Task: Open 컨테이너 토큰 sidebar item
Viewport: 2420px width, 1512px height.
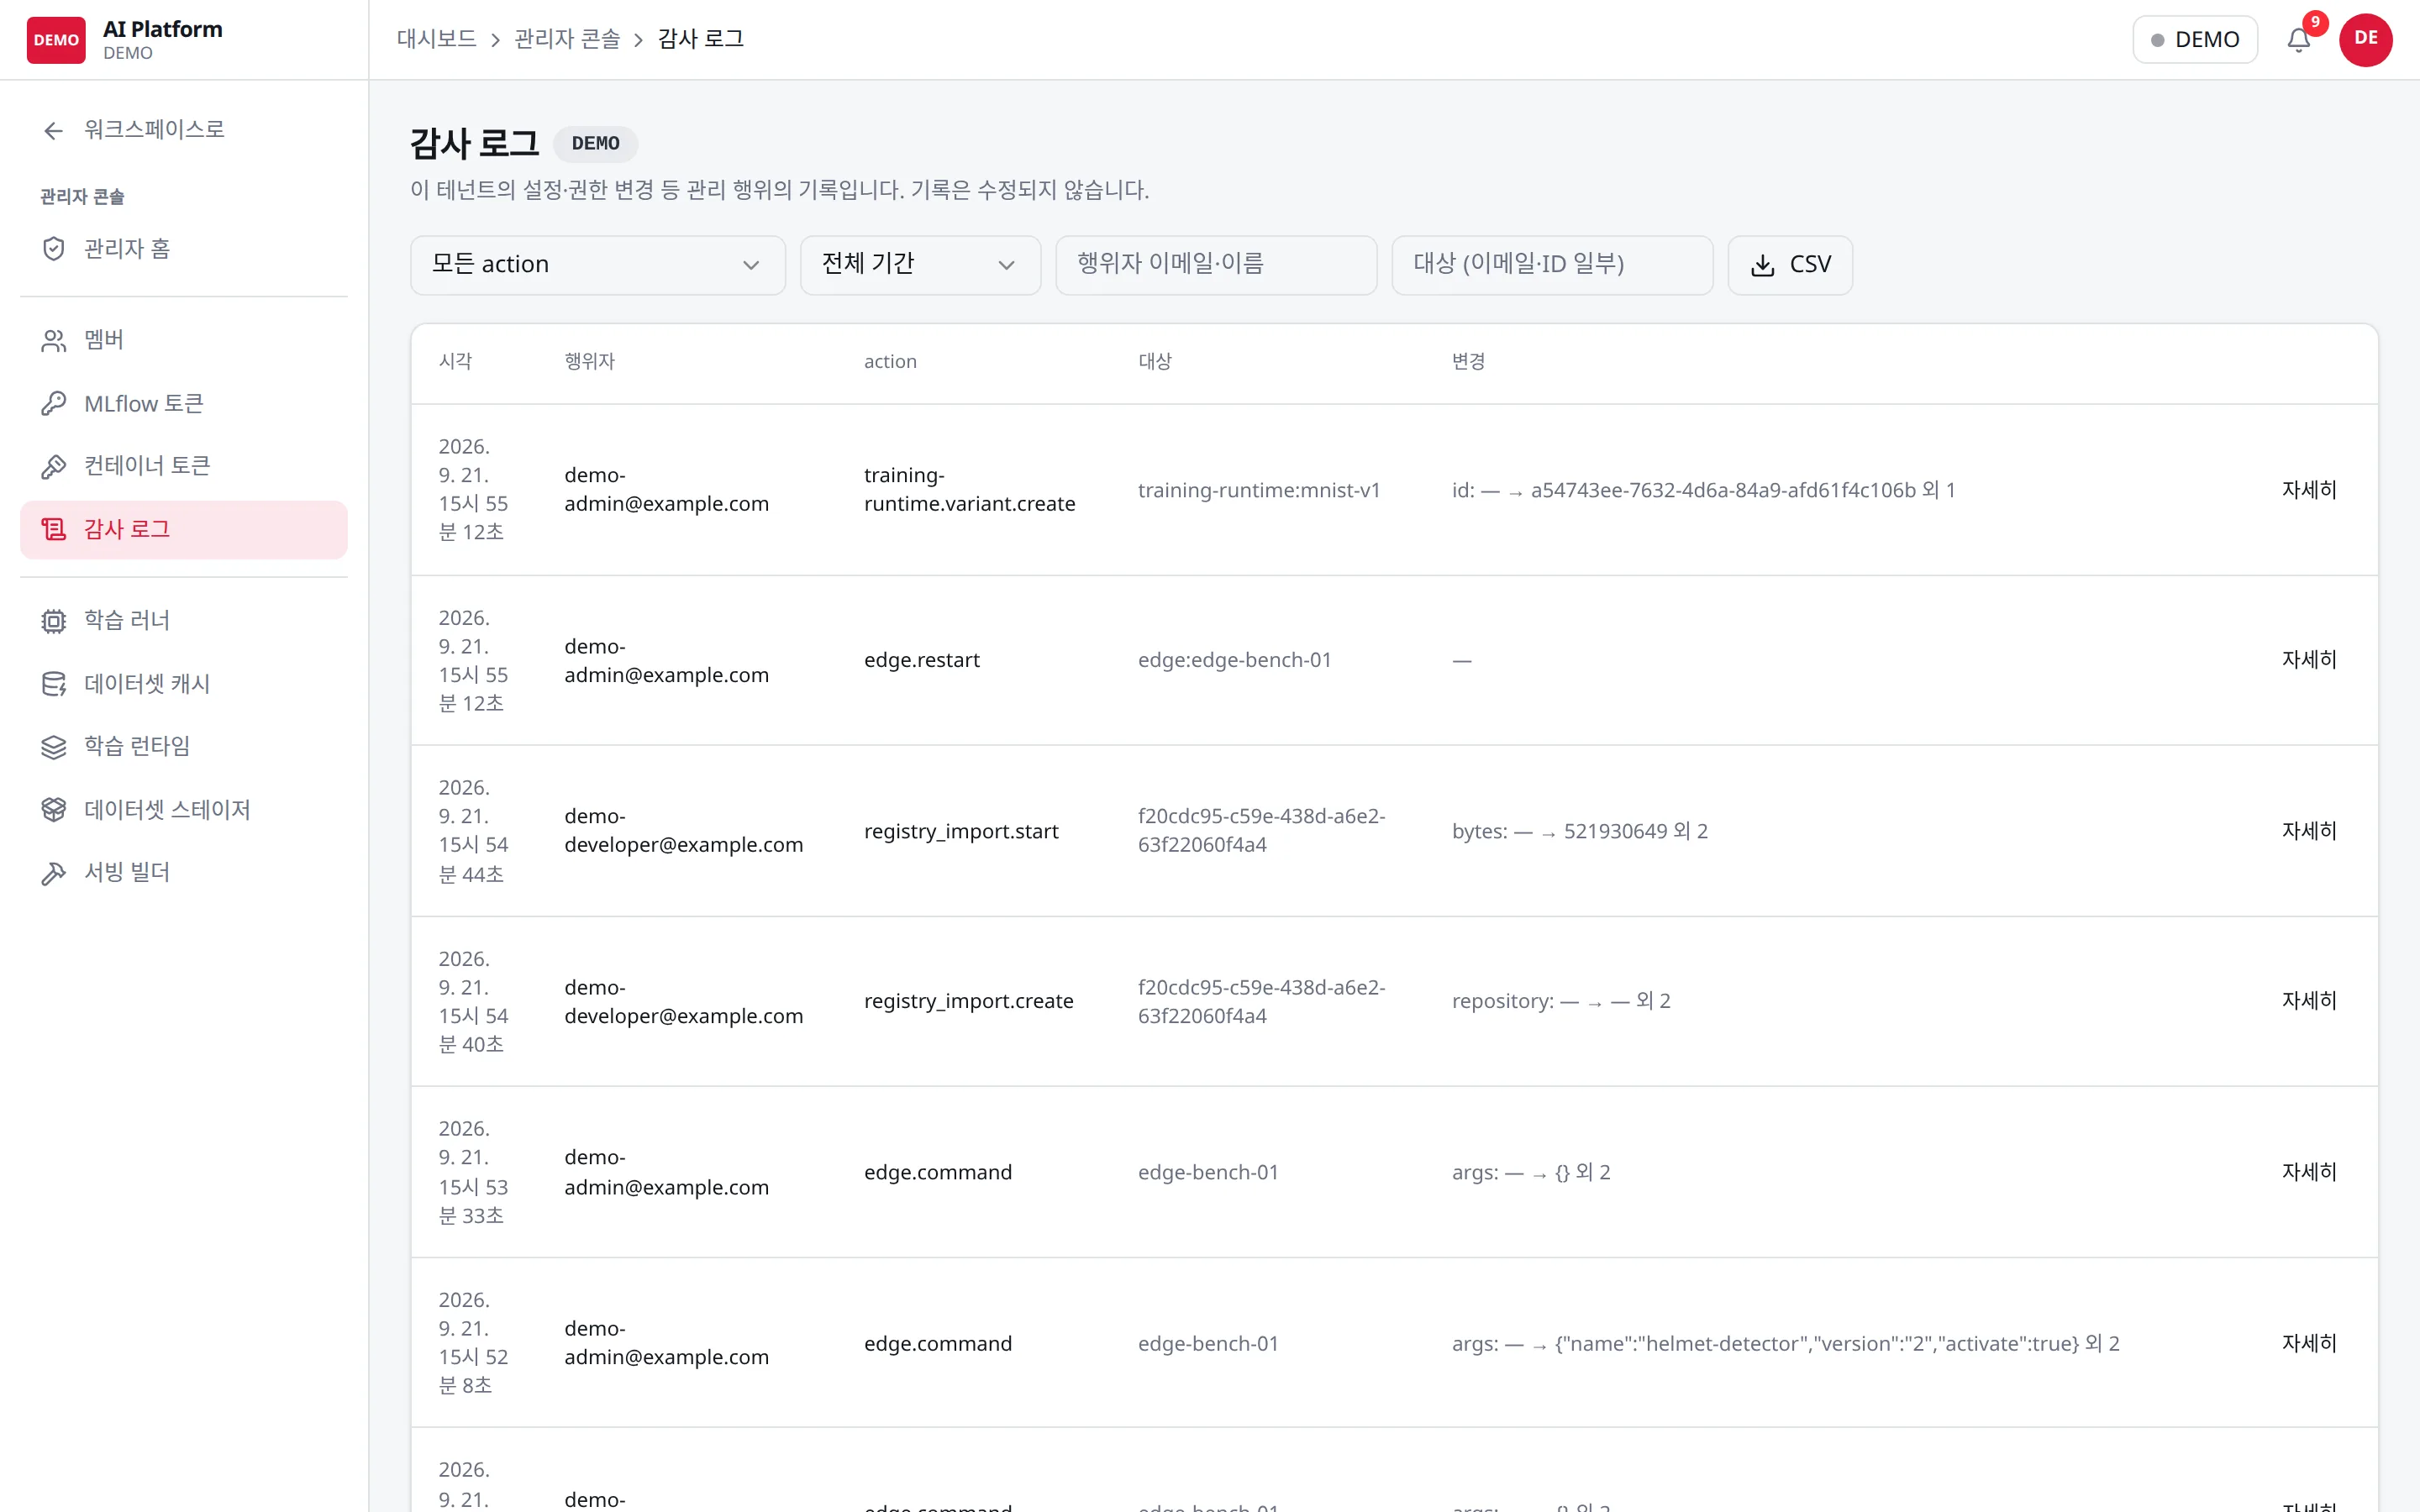Action: click(x=184, y=467)
